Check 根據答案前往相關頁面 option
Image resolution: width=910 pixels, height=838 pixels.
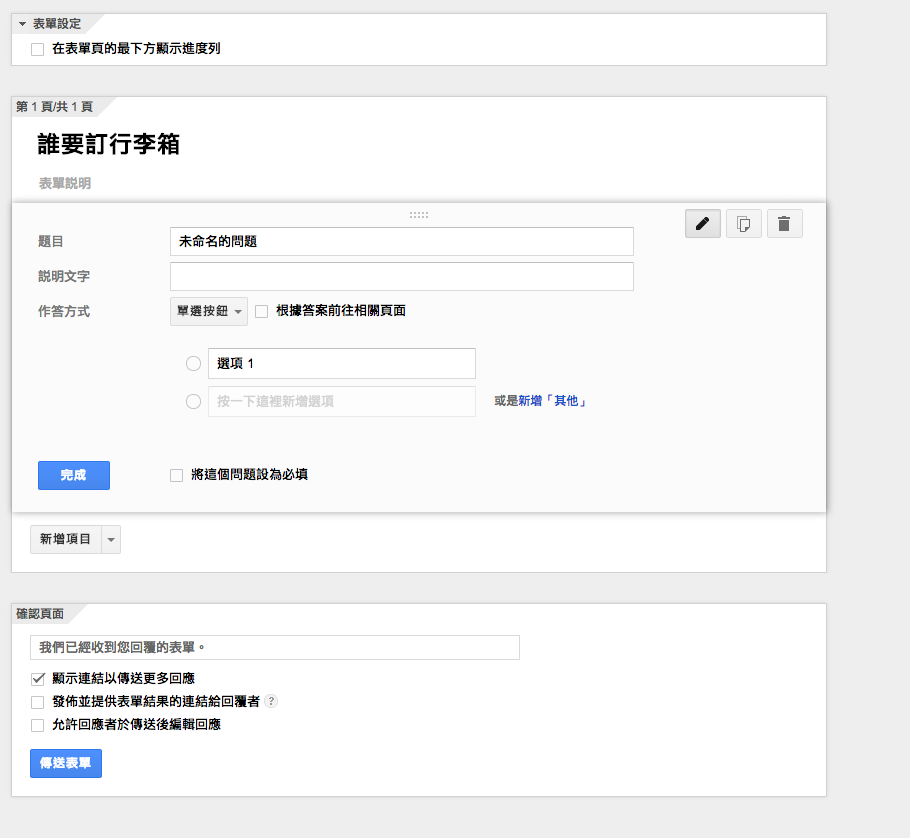click(262, 312)
